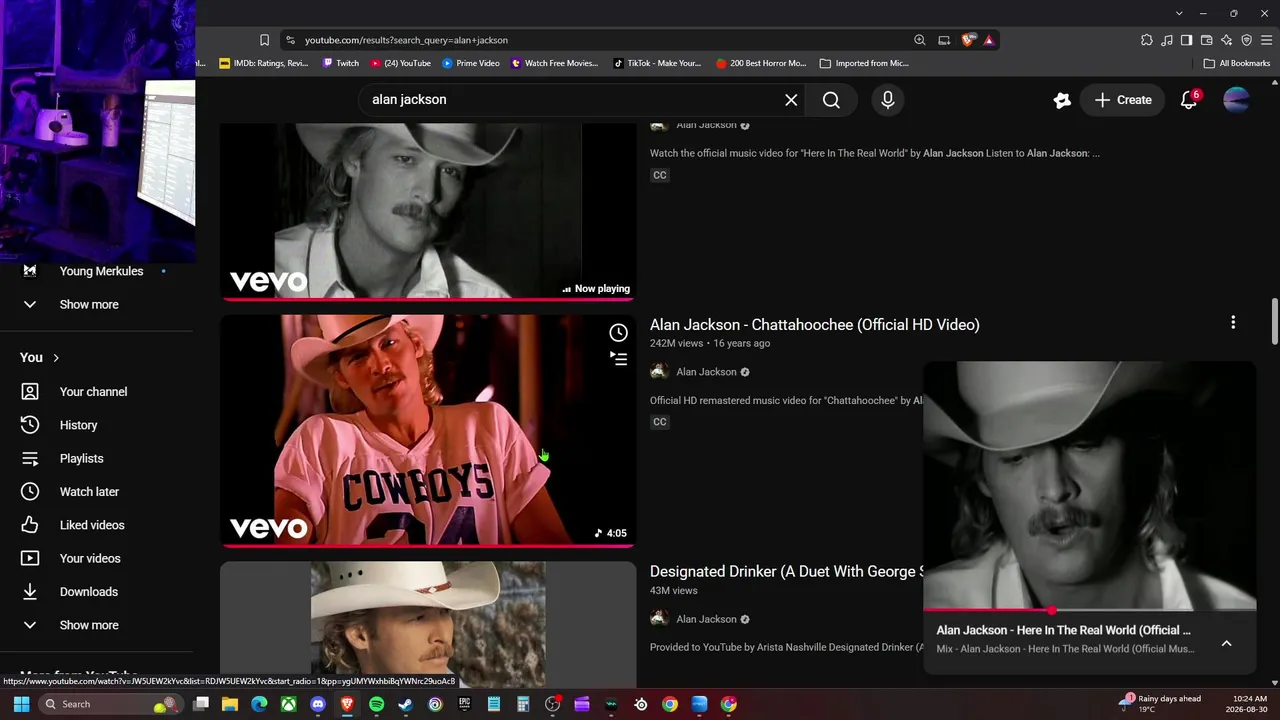Image resolution: width=1280 pixels, height=720 pixels.
Task: Clear the search box with the X icon
Action: (791, 100)
